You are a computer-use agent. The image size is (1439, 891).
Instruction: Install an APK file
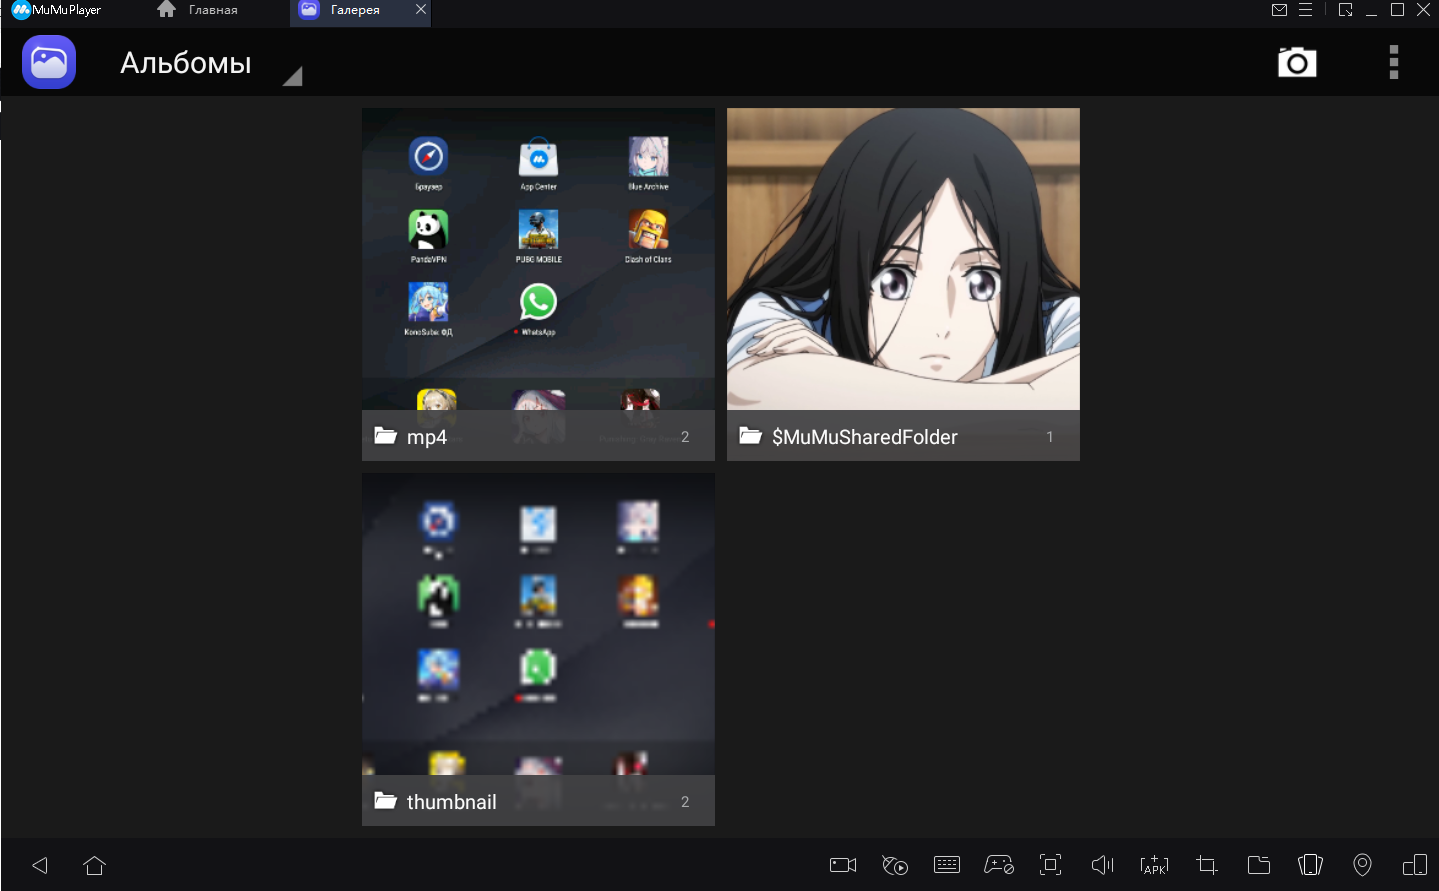coord(1155,865)
